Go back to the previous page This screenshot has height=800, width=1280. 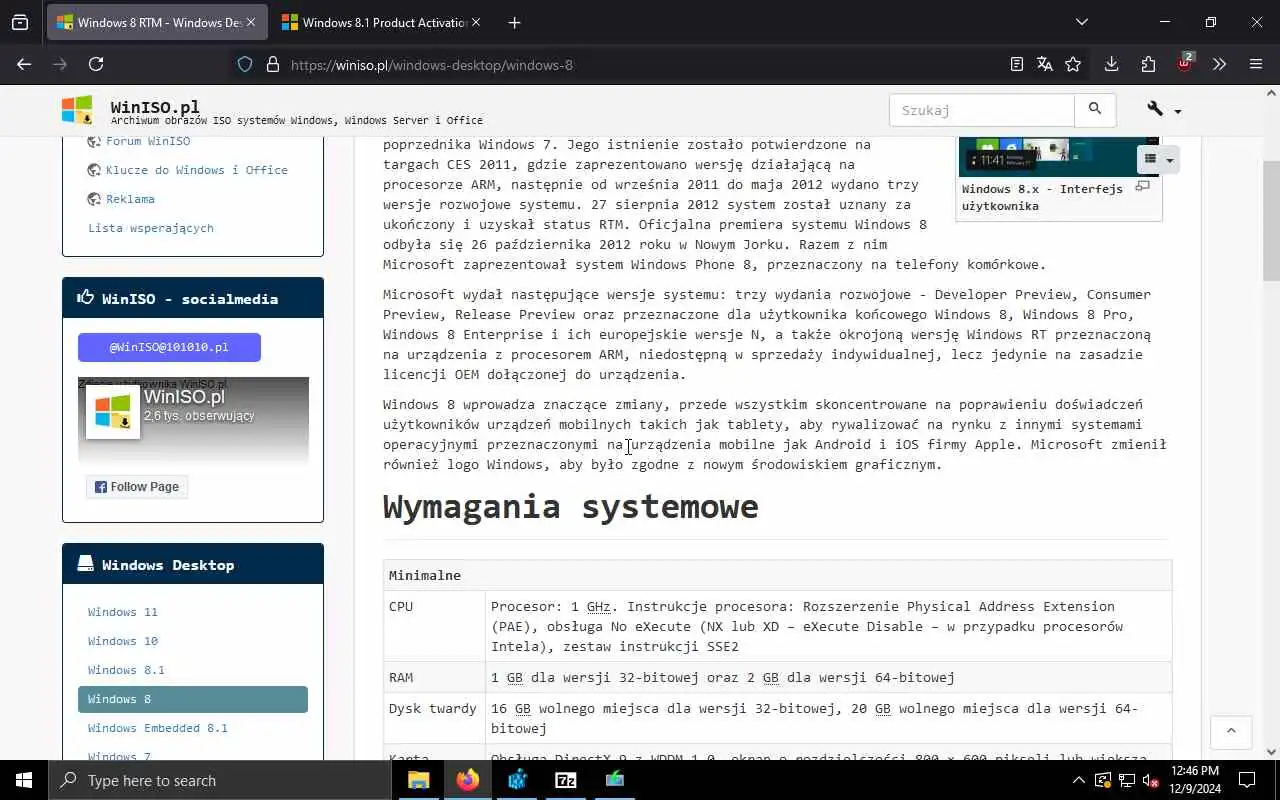point(24,64)
